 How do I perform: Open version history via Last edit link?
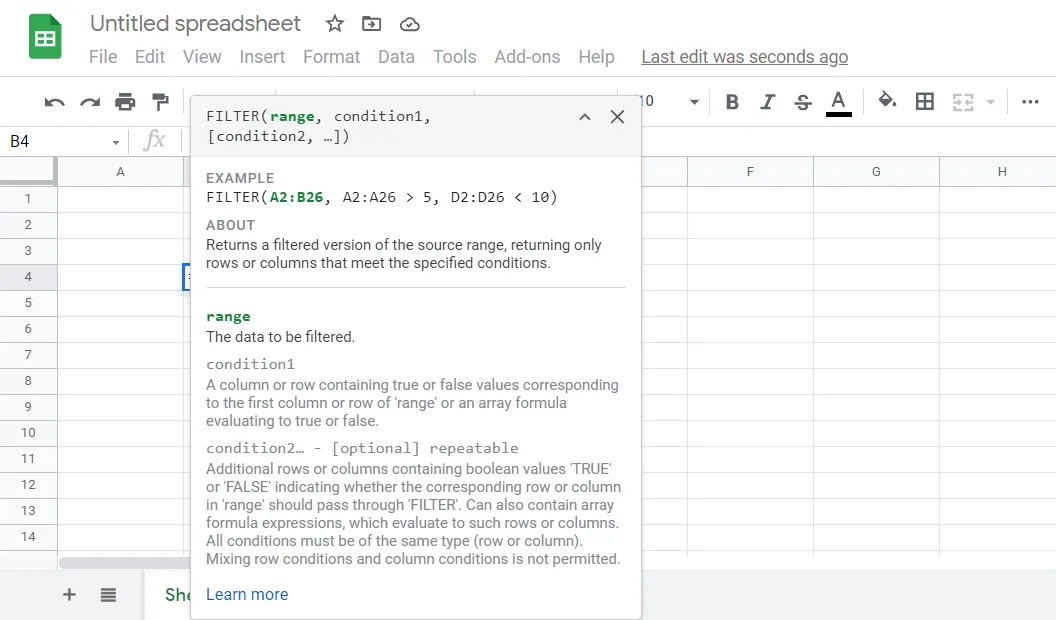pos(744,57)
